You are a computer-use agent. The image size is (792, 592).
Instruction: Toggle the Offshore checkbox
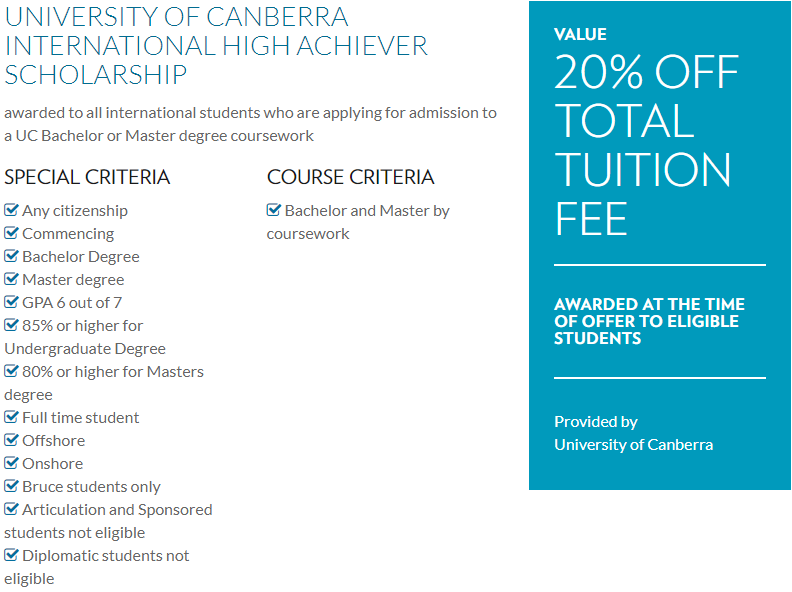point(11,440)
